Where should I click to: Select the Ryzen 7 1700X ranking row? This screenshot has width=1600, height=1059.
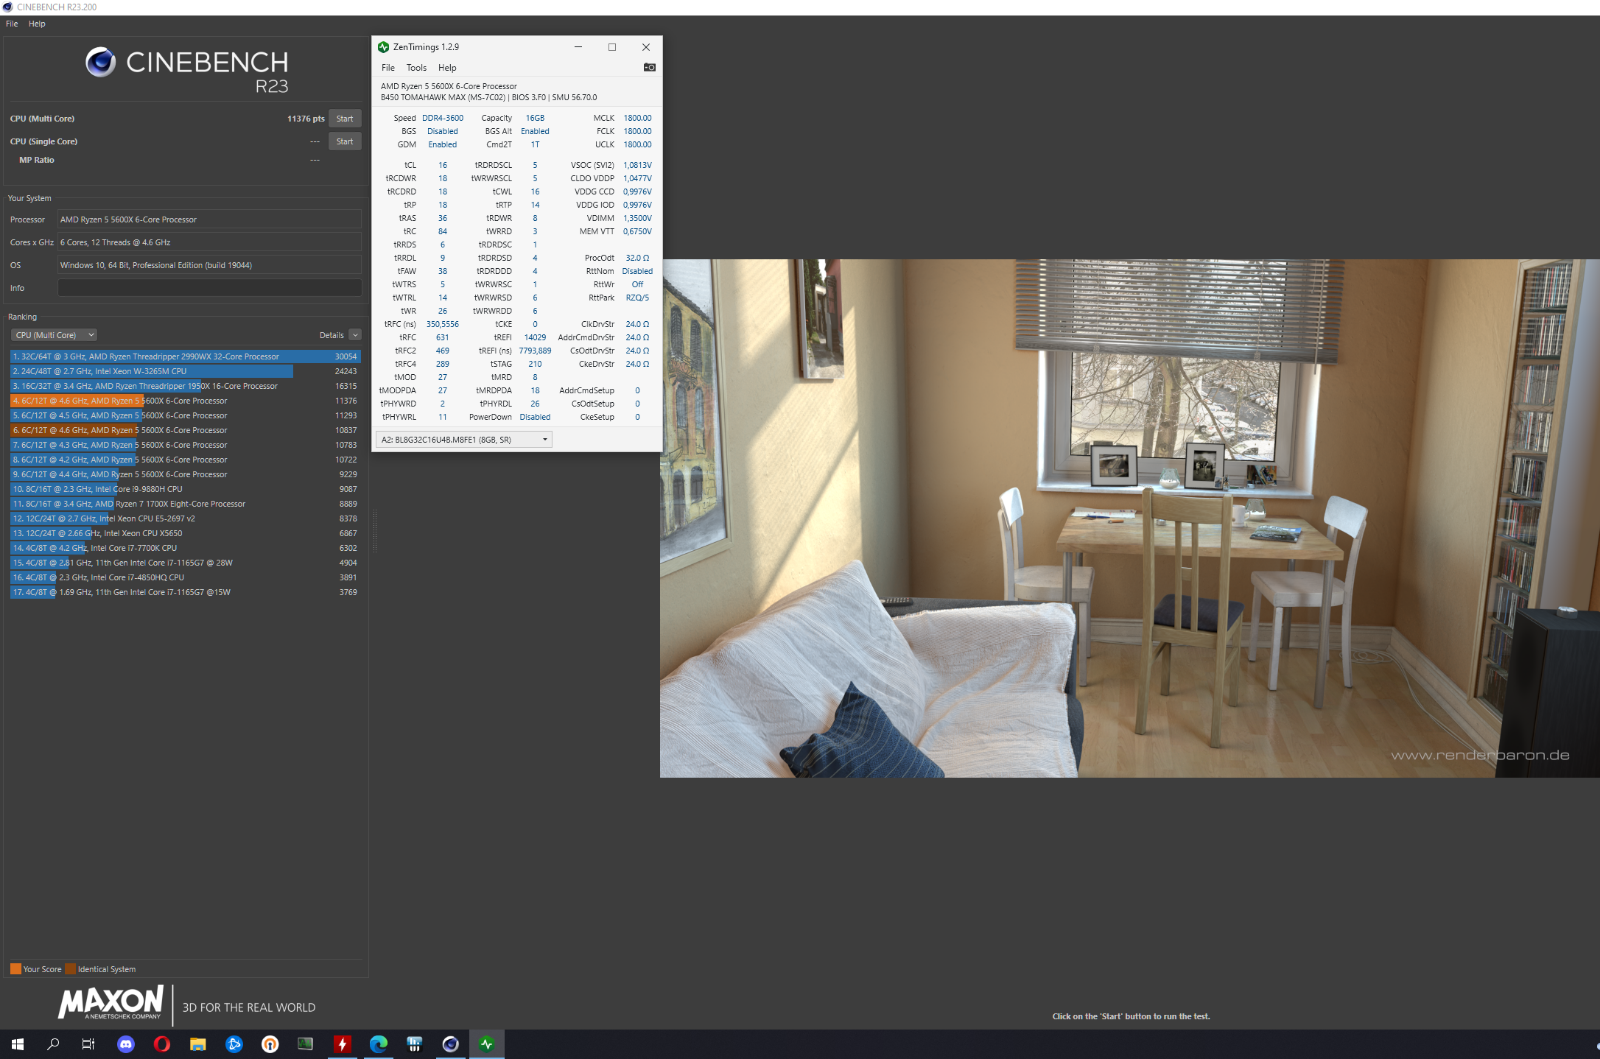185,504
